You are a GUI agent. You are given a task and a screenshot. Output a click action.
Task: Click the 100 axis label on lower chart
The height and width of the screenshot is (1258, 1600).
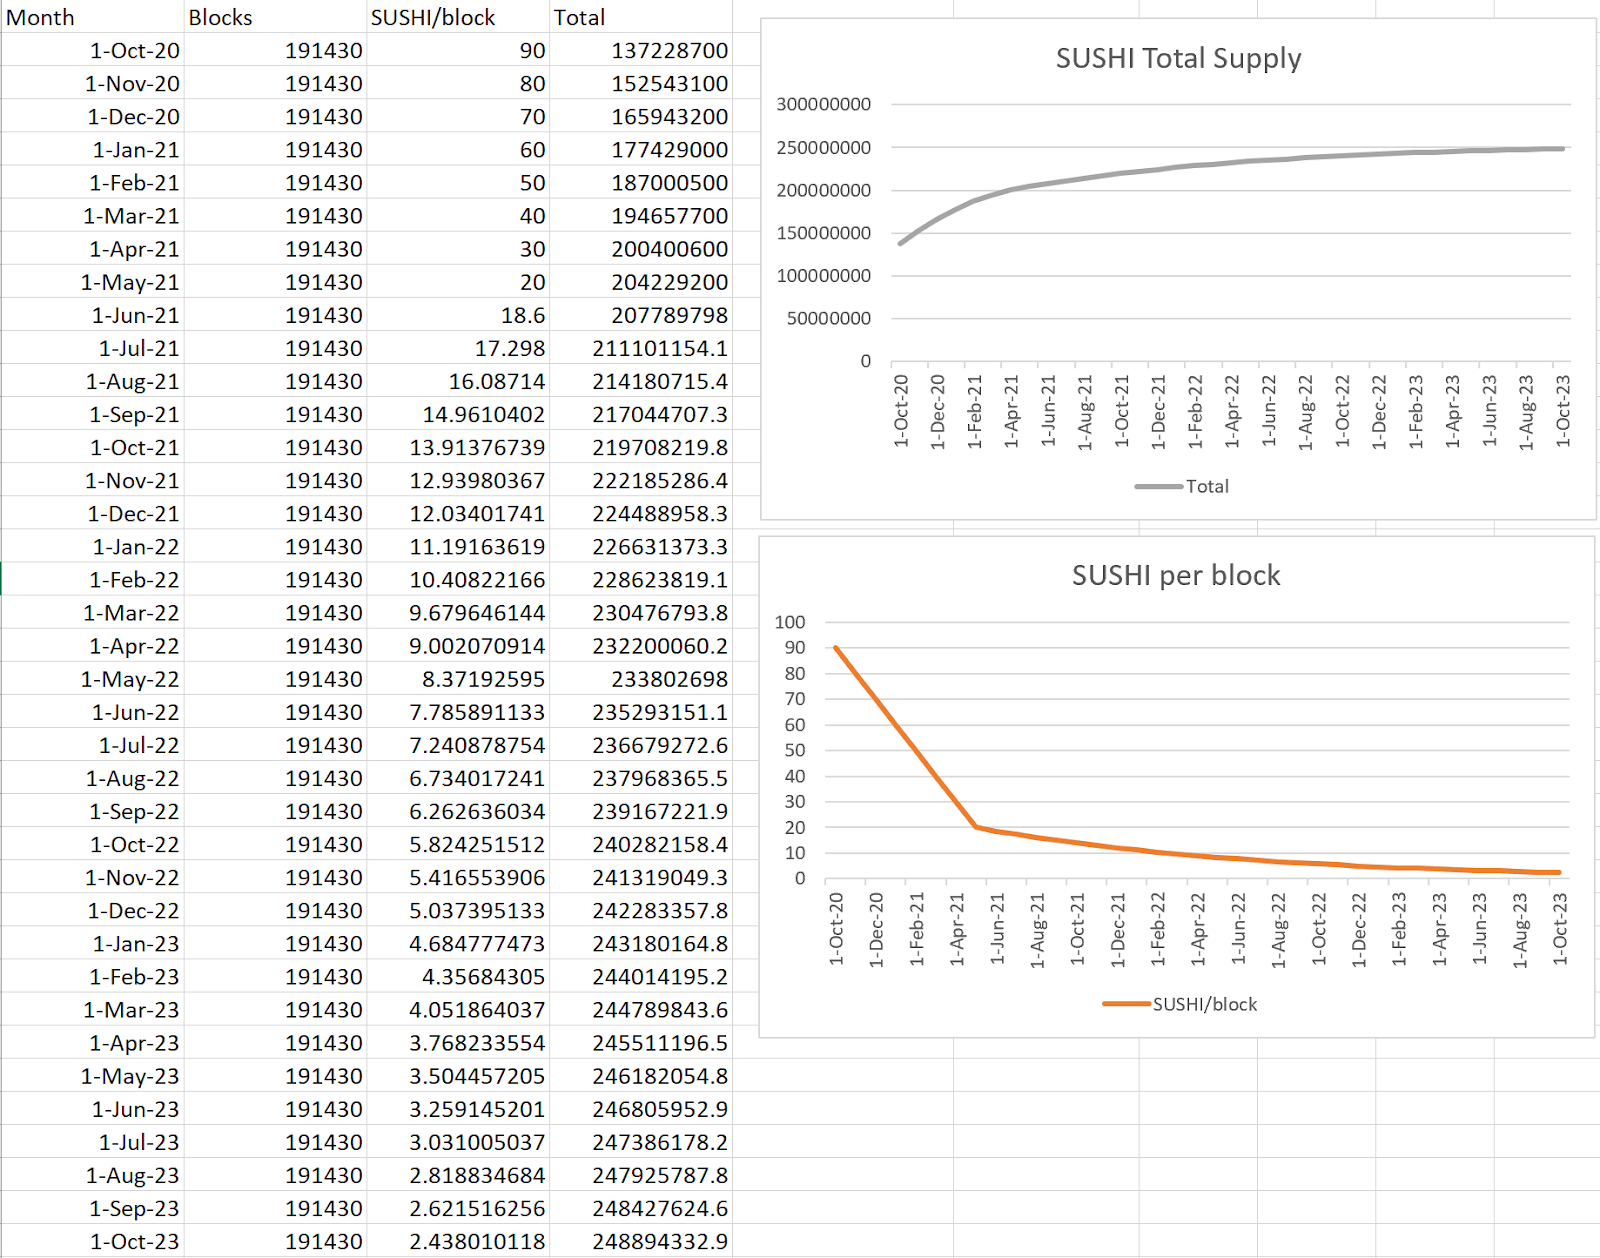790,622
